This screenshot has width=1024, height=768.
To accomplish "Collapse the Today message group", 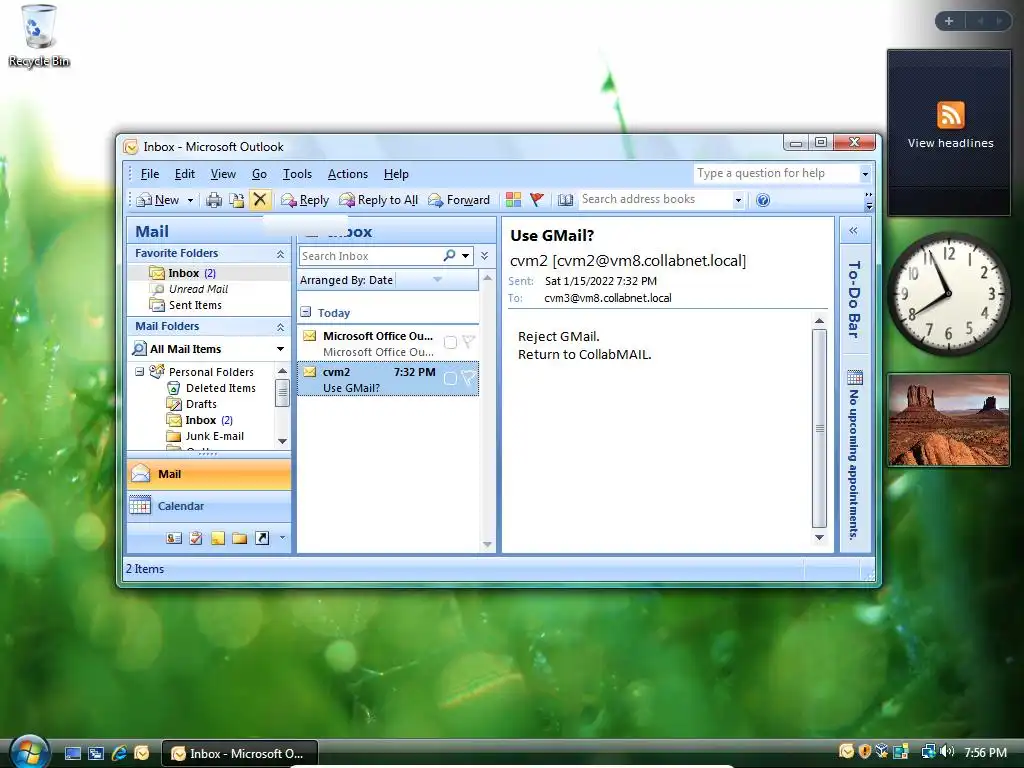I will point(306,312).
